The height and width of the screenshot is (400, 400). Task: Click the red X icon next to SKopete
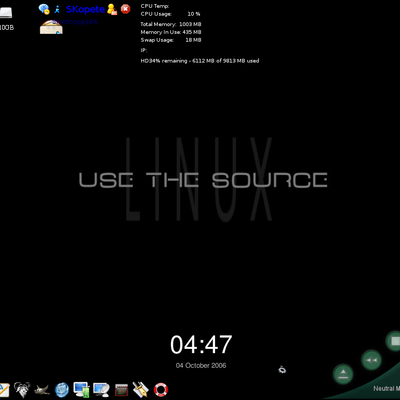point(125,9)
